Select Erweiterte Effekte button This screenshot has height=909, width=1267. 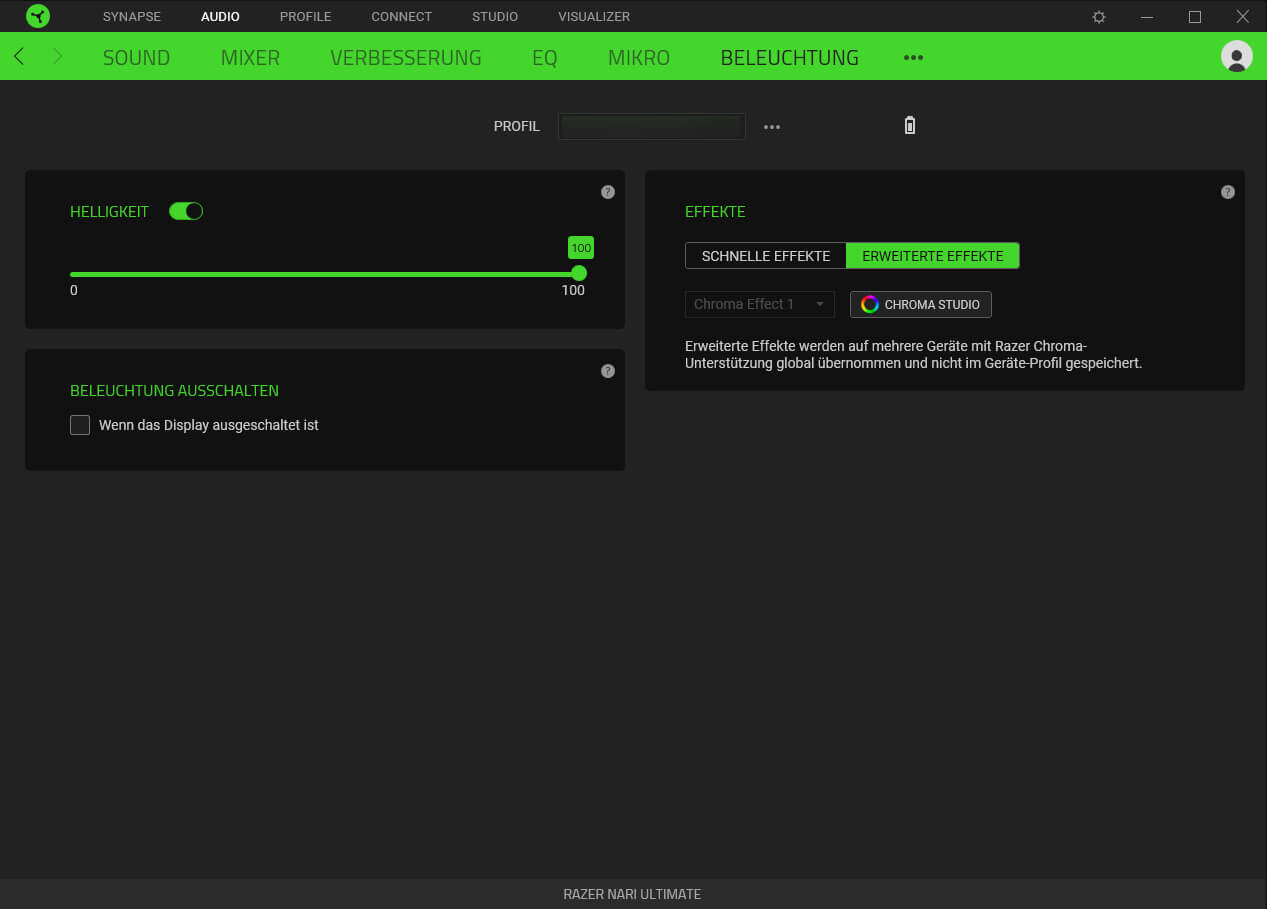click(x=932, y=256)
